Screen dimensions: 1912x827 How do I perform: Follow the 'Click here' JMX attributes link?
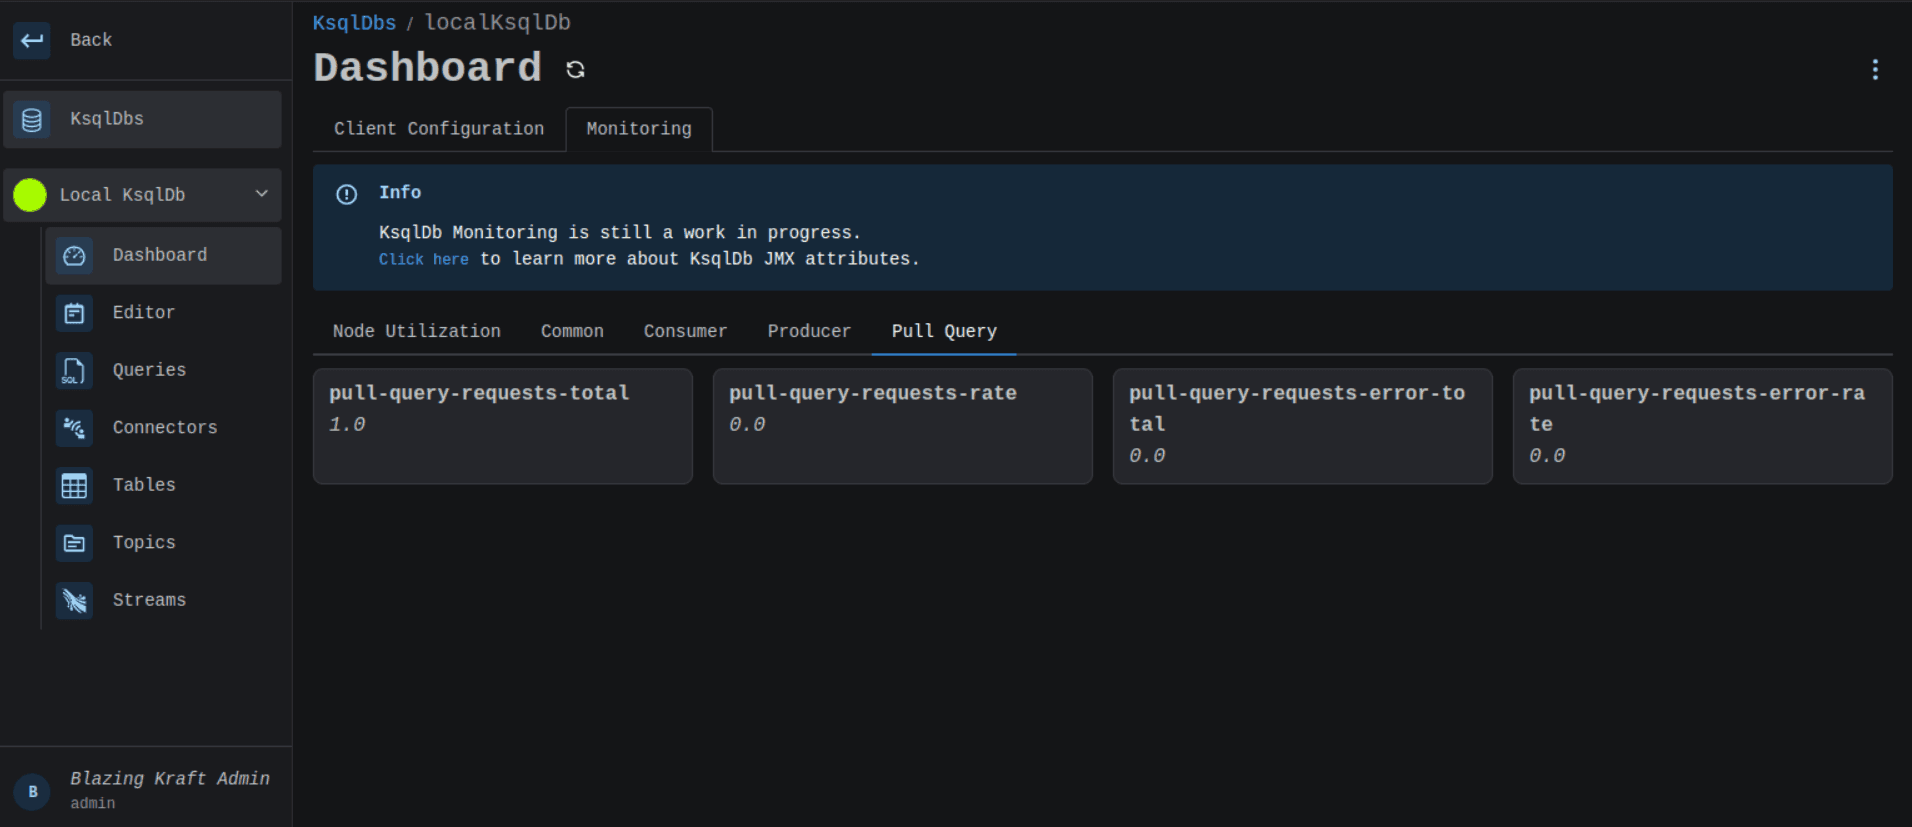tap(423, 259)
